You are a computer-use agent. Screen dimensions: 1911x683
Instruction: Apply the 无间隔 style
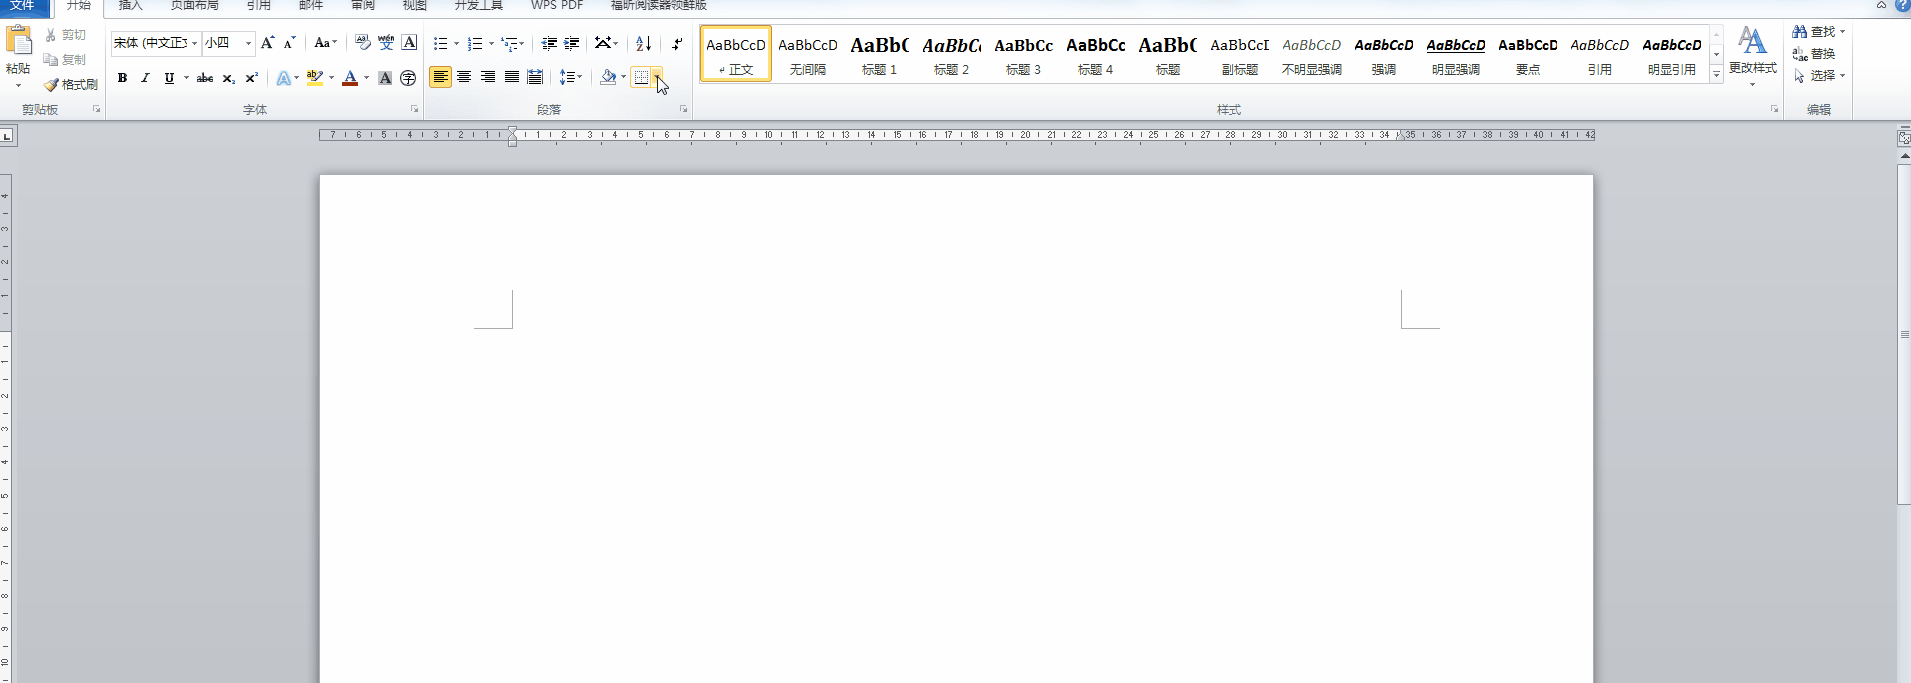pos(808,54)
